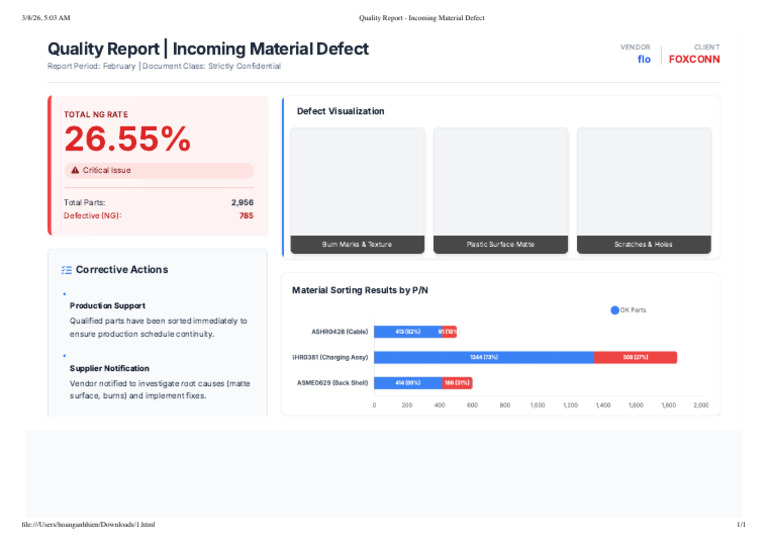Click the Document Class: Strictly Confidential text
The height and width of the screenshot is (543, 768).
212,66
